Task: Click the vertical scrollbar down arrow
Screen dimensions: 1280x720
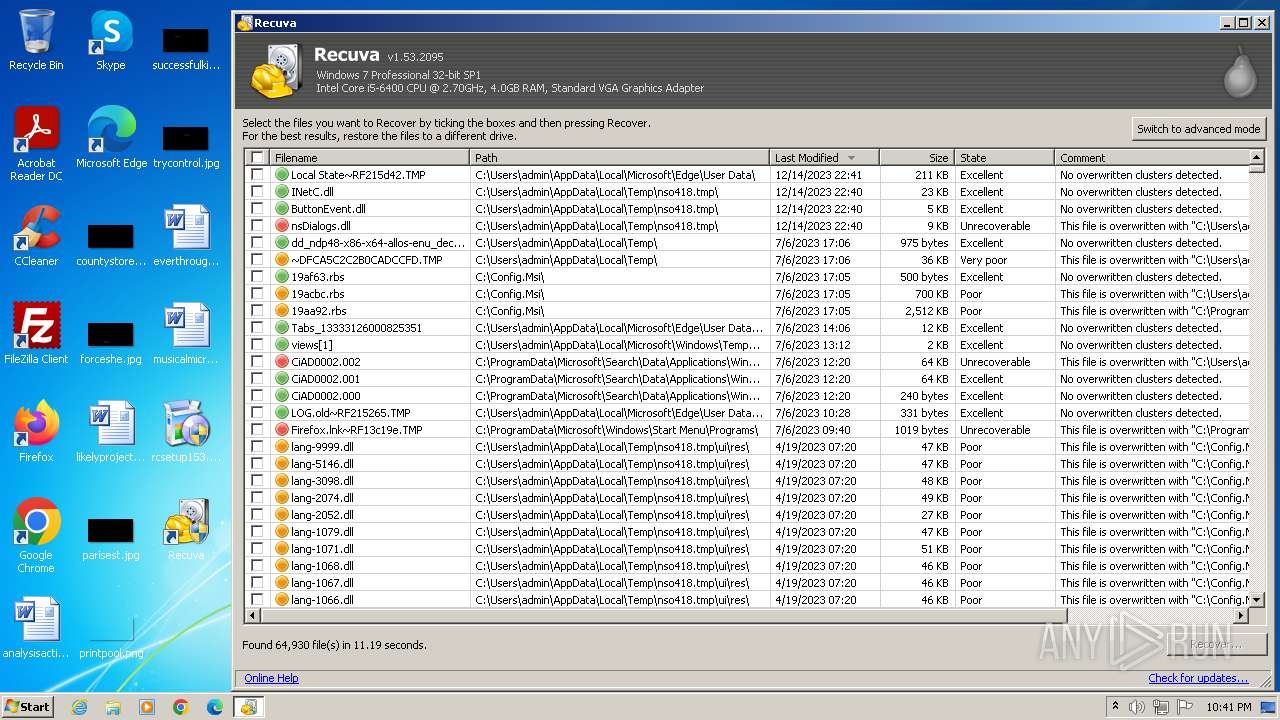Action: point(1257,600)
